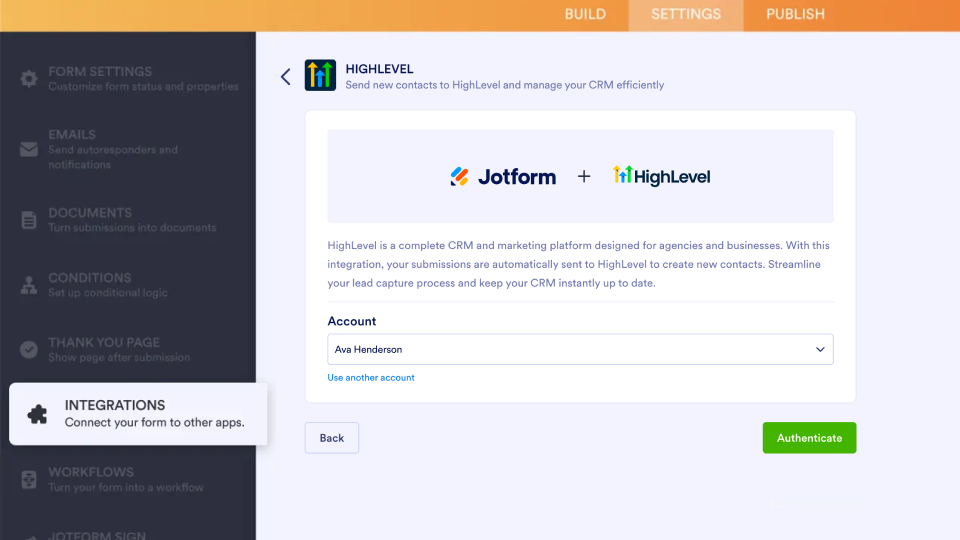Screen dimensions: 960x540
Task: Click the Conditions logic icon
Action: point(29,285)
